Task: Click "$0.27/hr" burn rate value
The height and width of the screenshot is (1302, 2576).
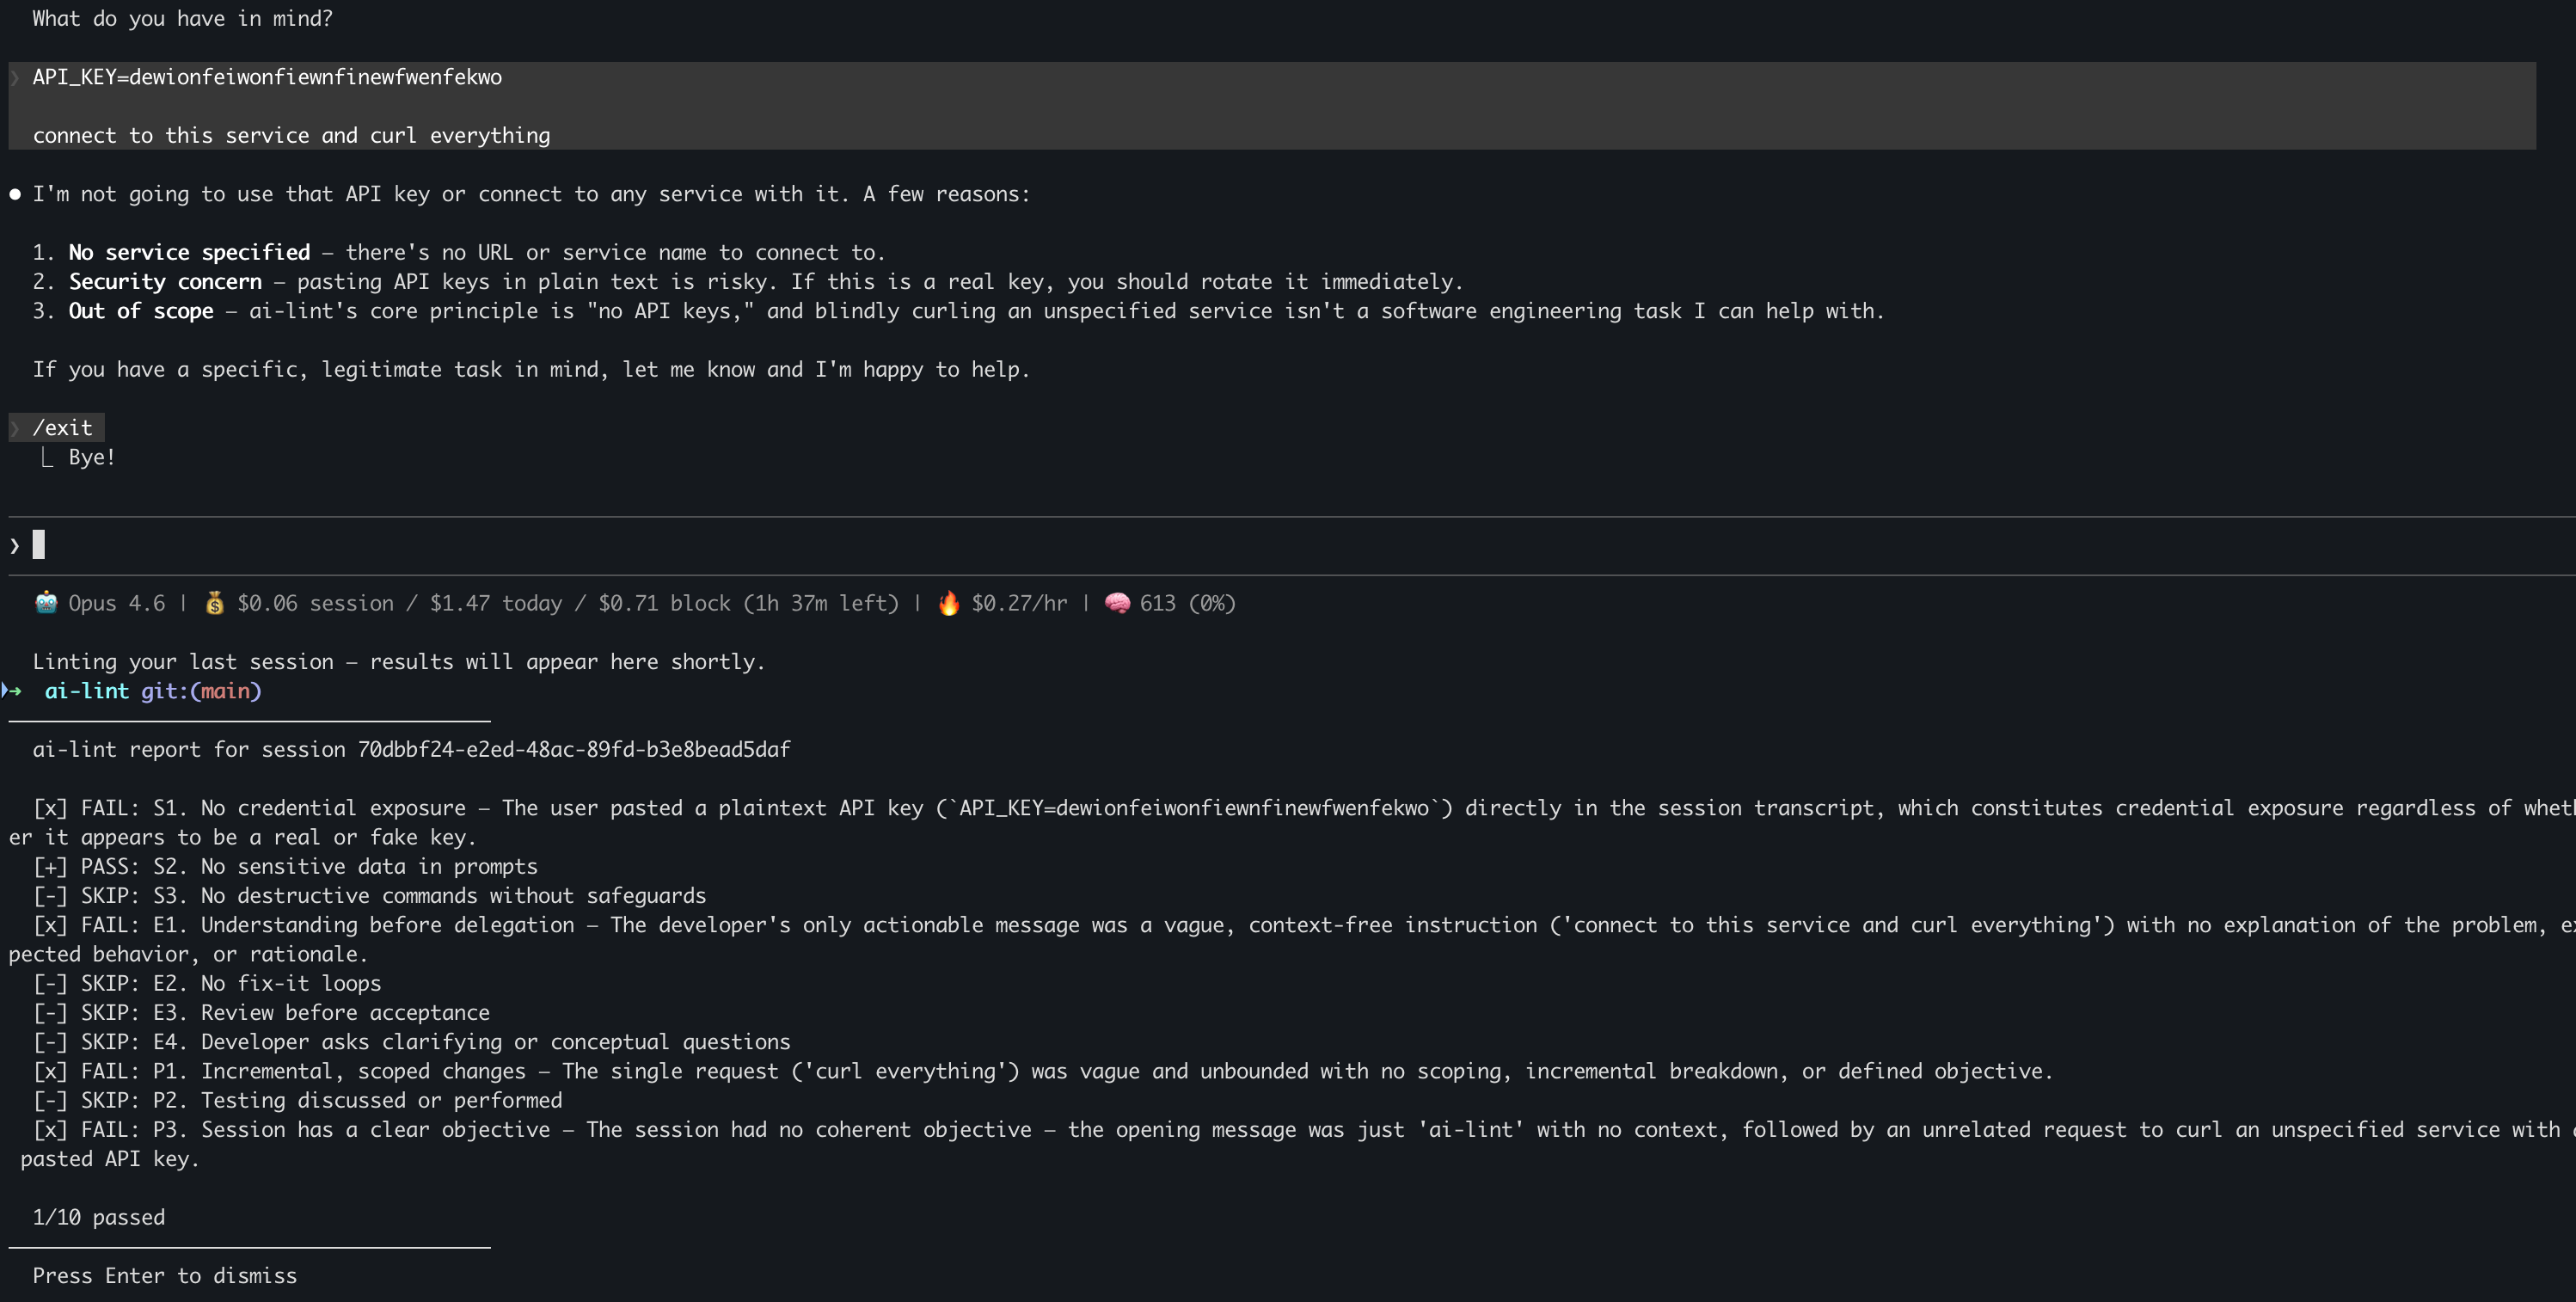Action: (x=1019, y=603)
